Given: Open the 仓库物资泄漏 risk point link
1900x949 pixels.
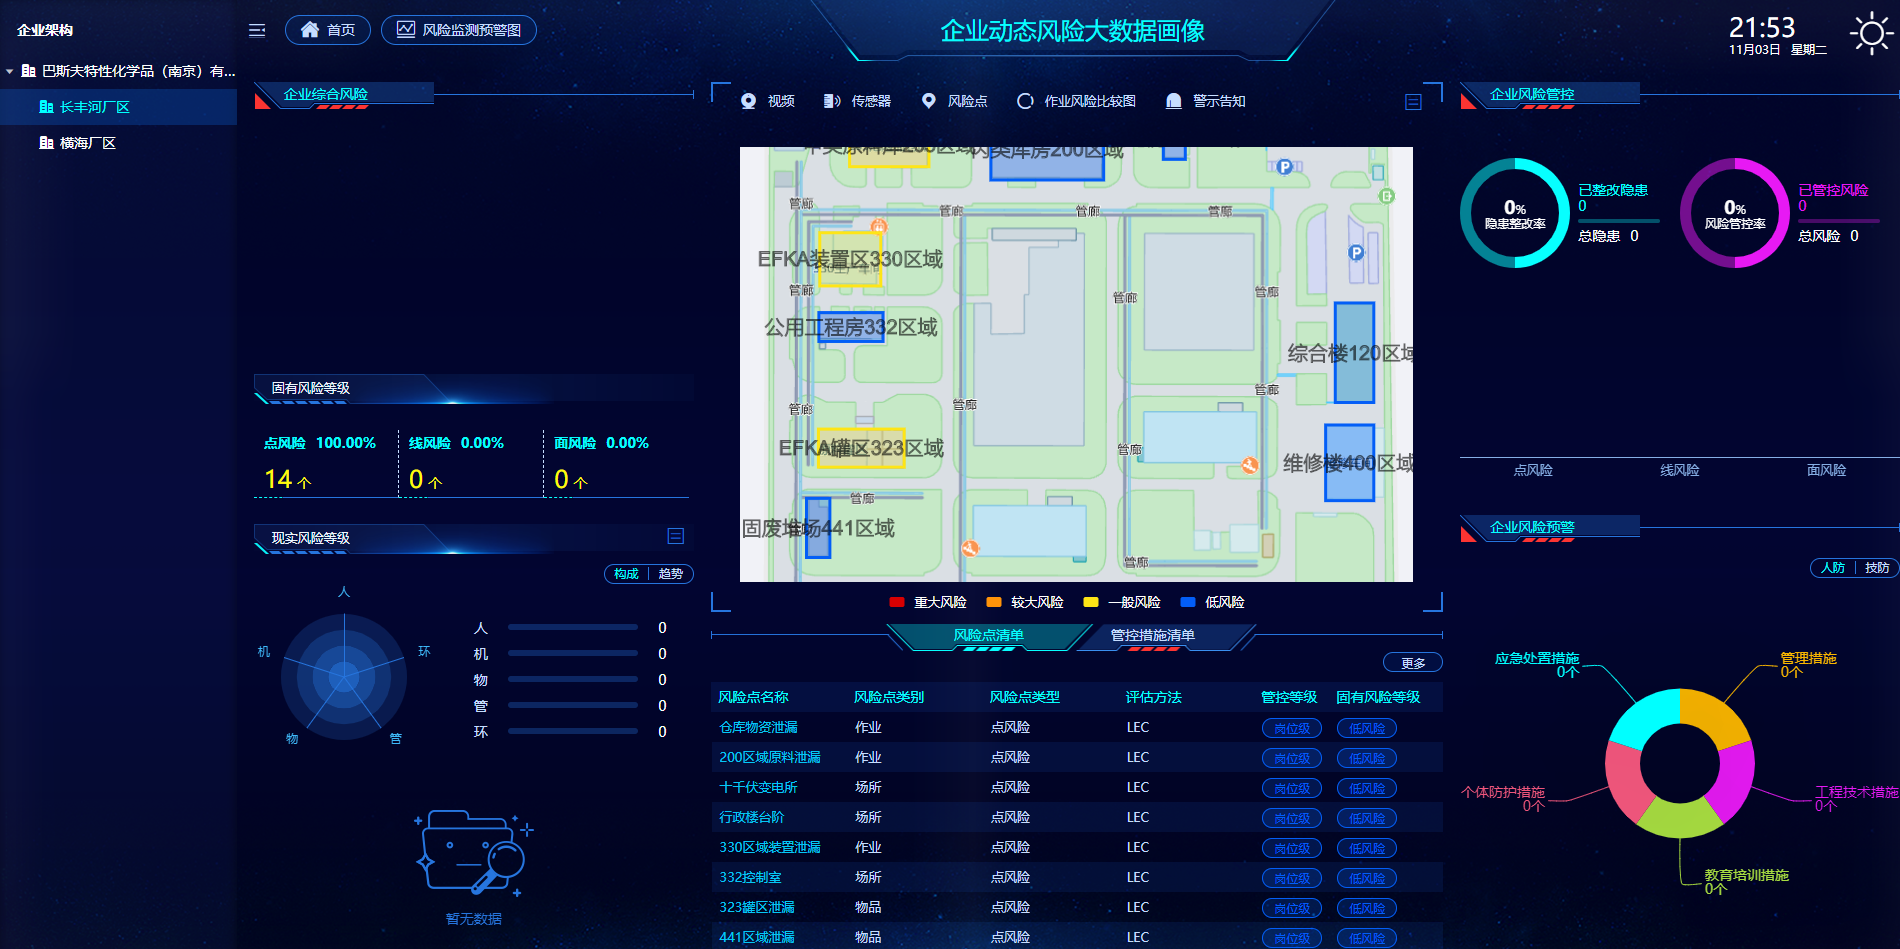Looking at the screenshot, I should [758, 728].
